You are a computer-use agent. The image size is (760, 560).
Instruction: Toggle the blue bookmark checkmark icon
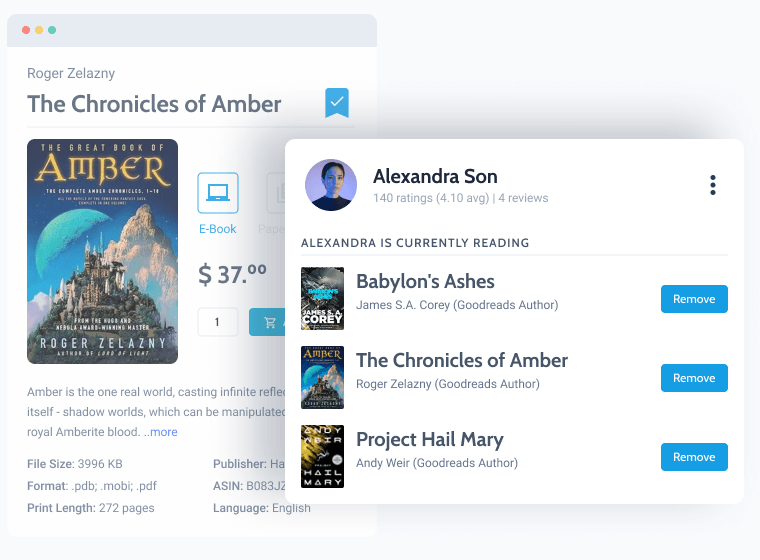pos(337,103)
